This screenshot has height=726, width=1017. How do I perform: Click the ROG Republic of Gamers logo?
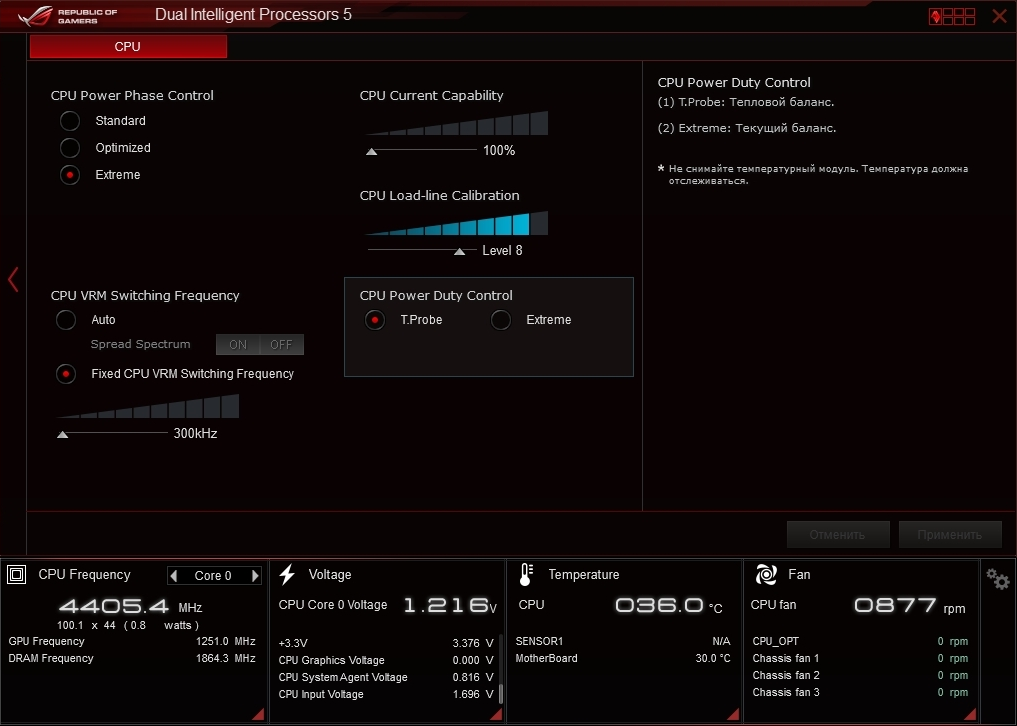pos(68,16)
